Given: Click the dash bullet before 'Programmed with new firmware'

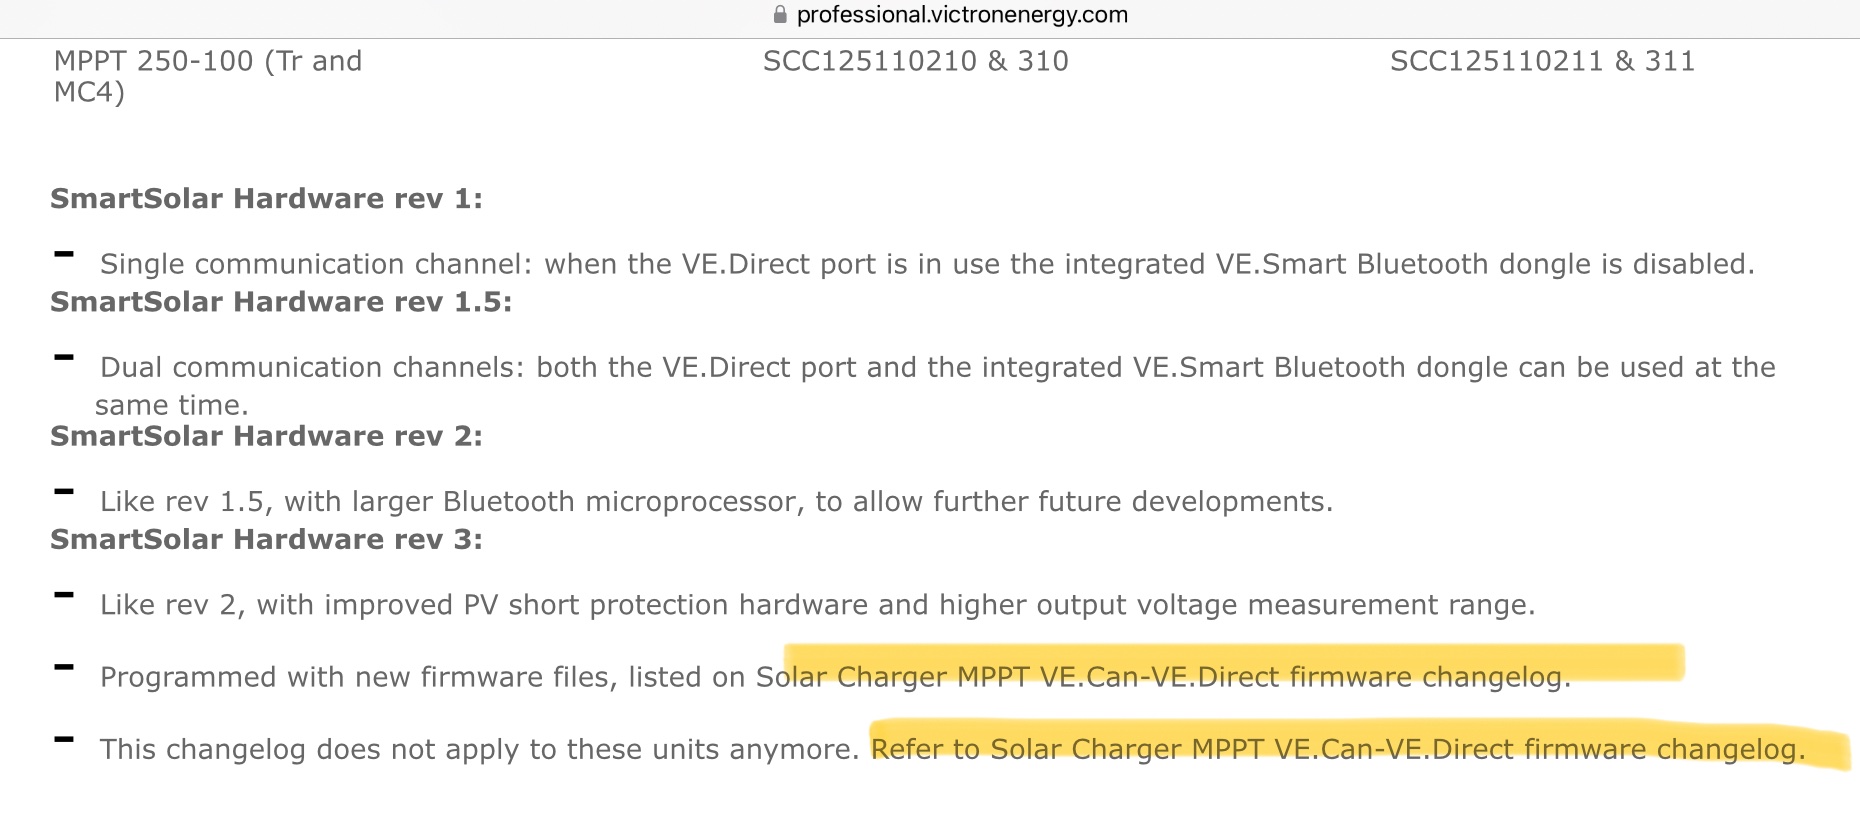Looking at the screenshot, I should click(x=64, y=668).
